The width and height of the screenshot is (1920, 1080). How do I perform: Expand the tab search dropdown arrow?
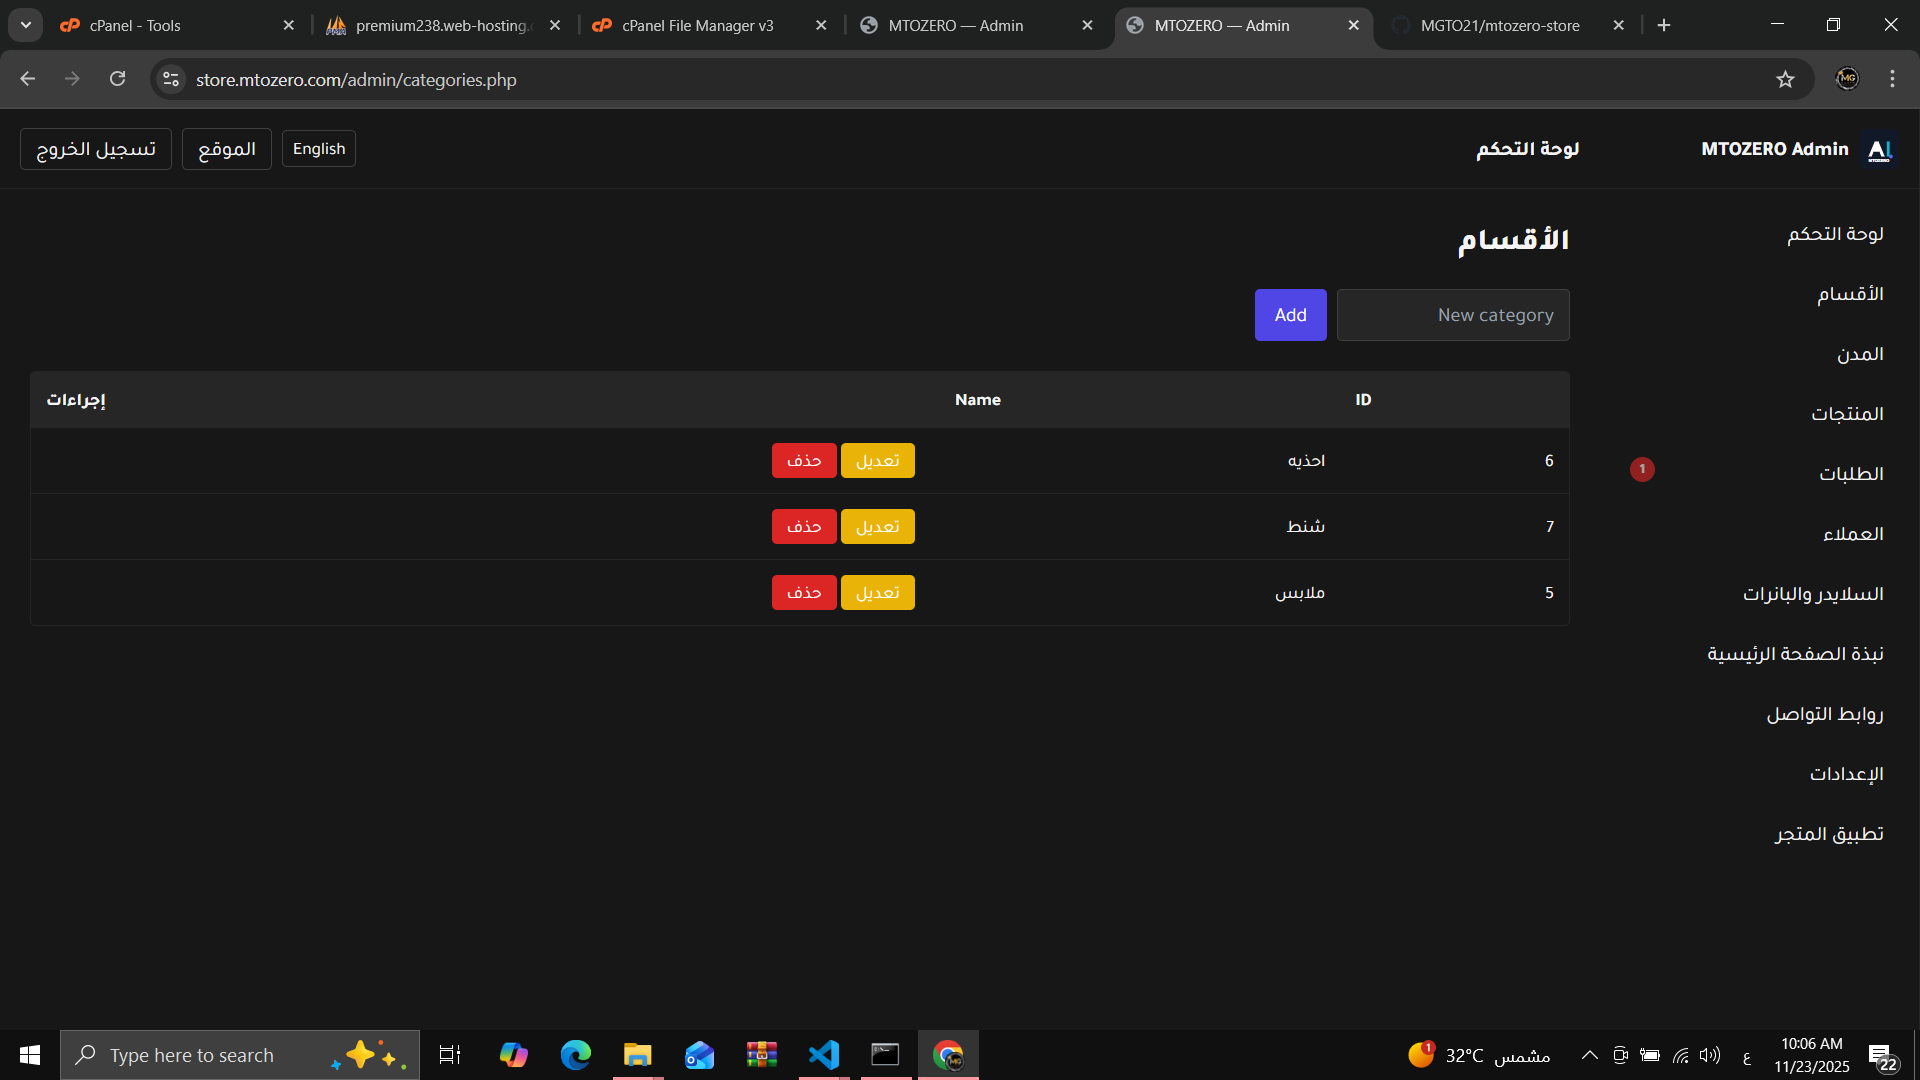[26, 25]
